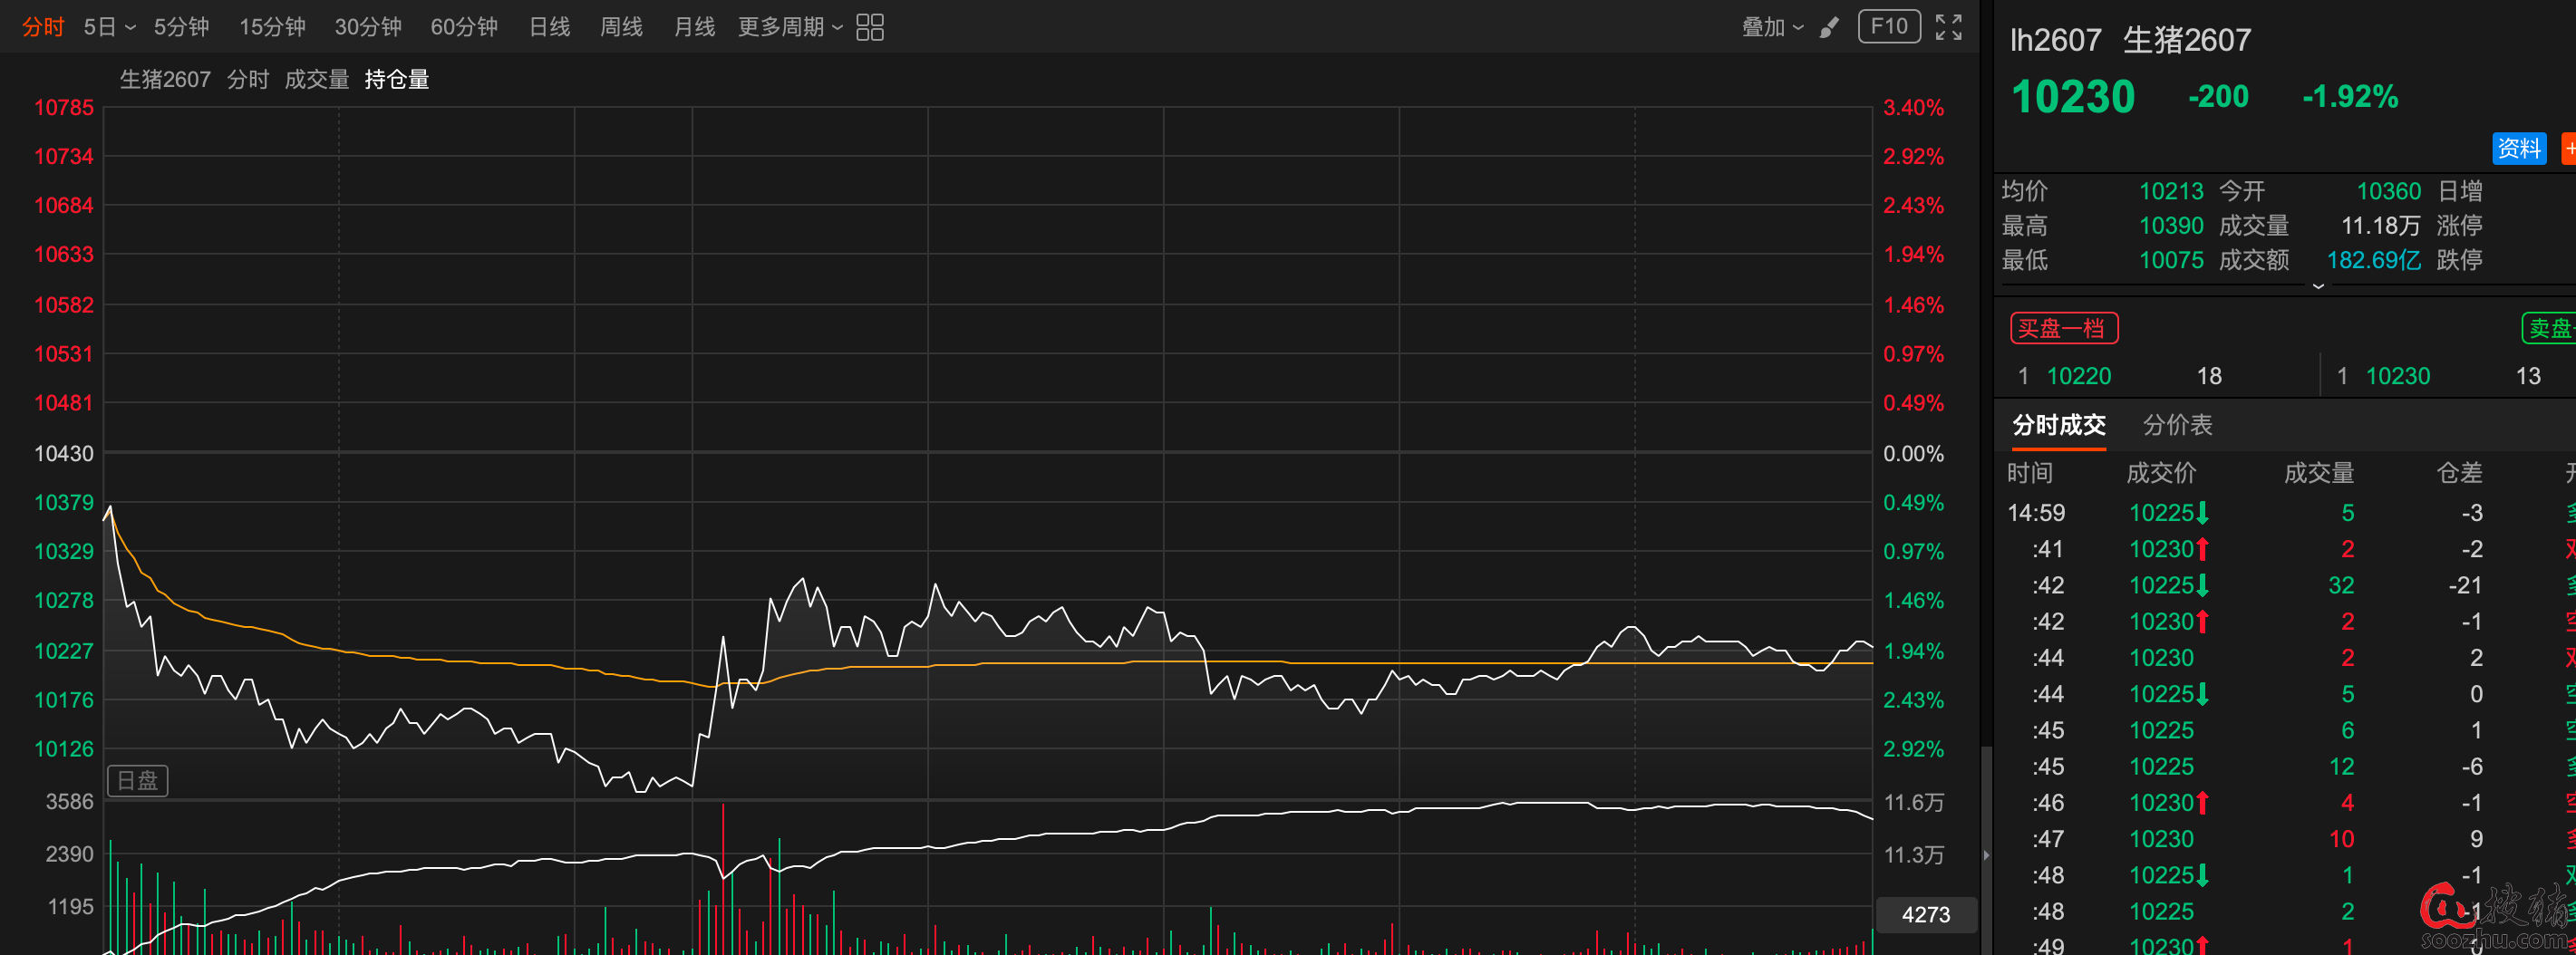Open the multi-chart grid layout icon
The width and height of the screenshot is (2576, 955).
[x=870, y=27]
